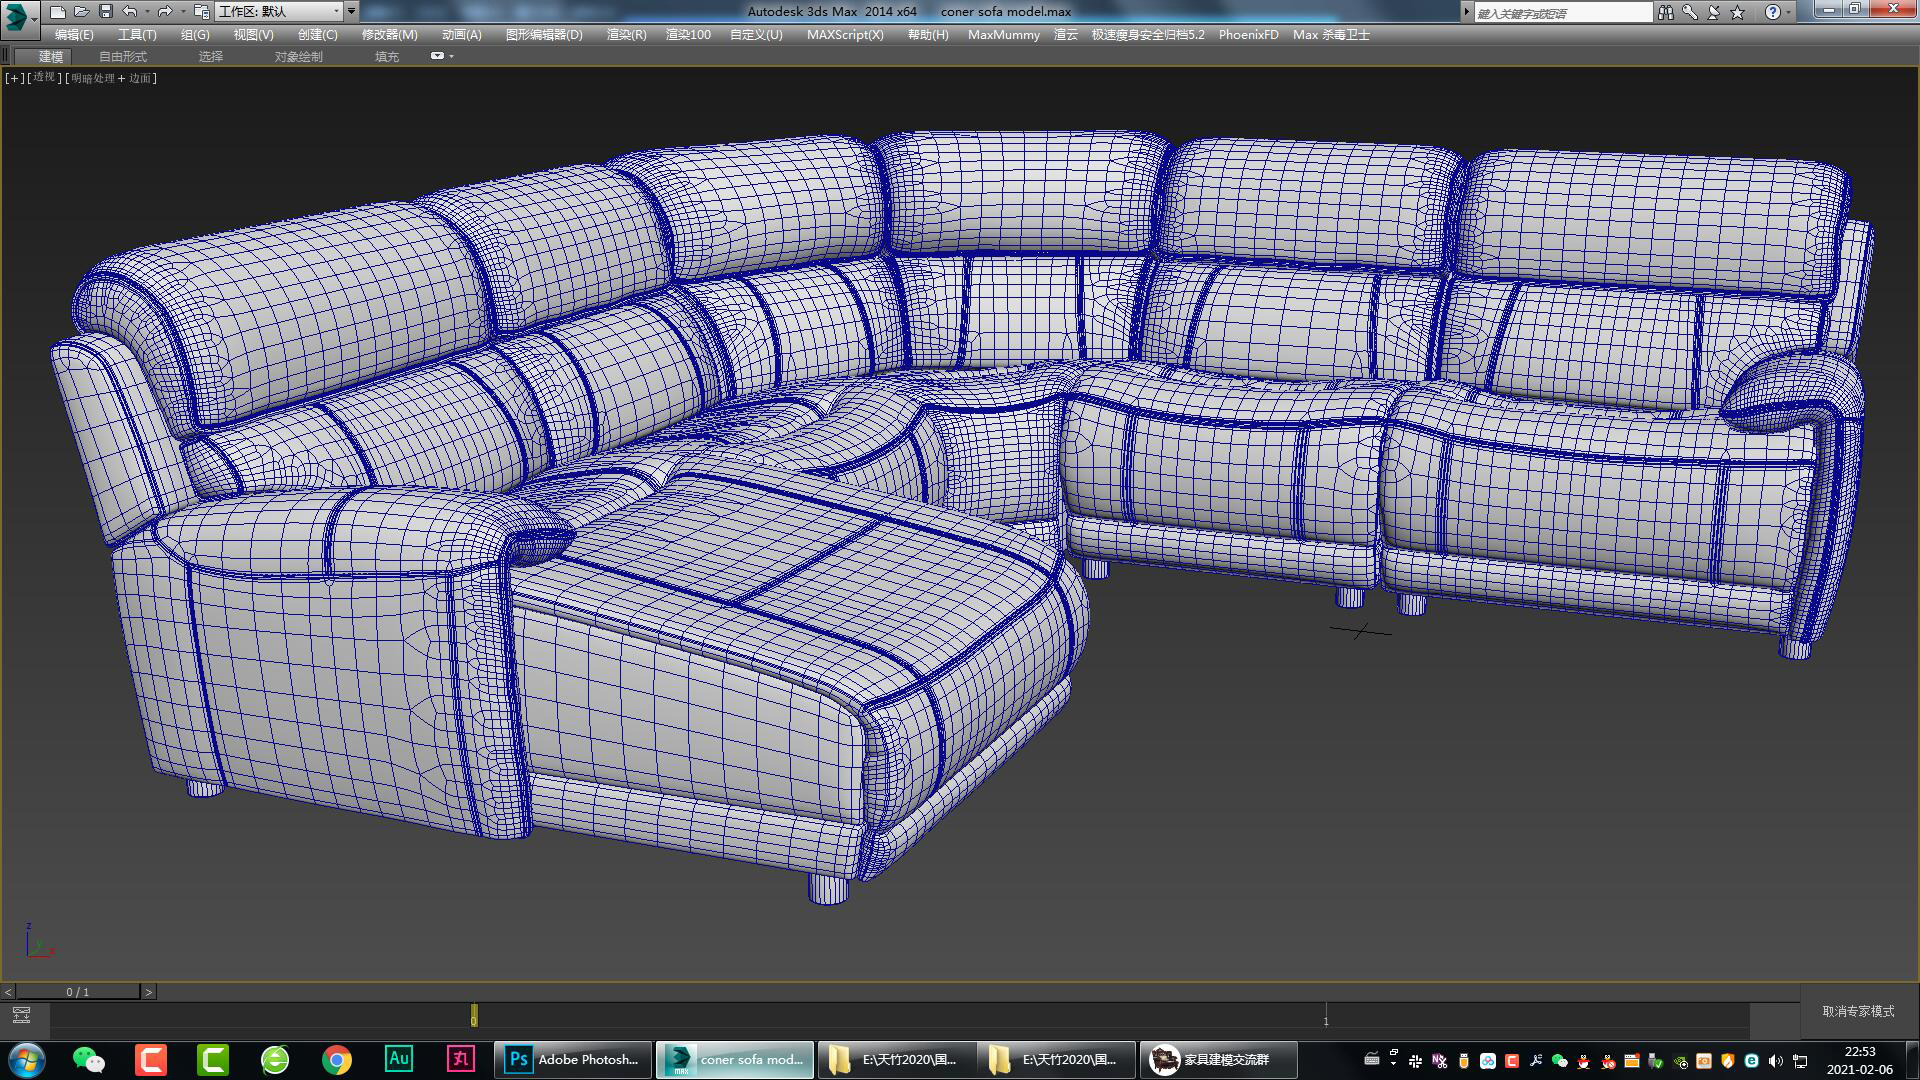The width and height of the screenshot is (1920, 1080).
Task: Click the InfoCenter search binoculars icon
Action: [x=1666, y=12]
